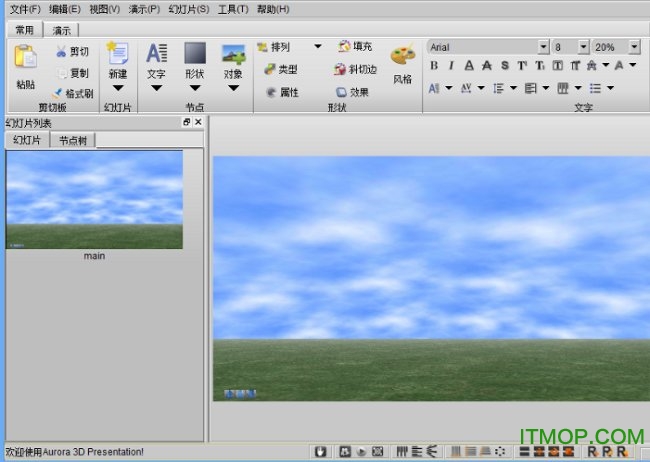This screenshot has height=462, width=650.
Task: Open the Style (风格) palette
Action: point(403,56)
